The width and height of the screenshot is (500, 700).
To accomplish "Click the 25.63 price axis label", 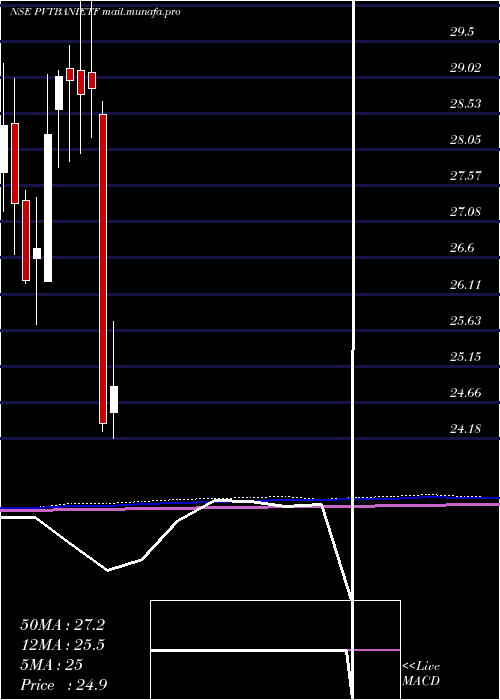I will tap(466, 321).
